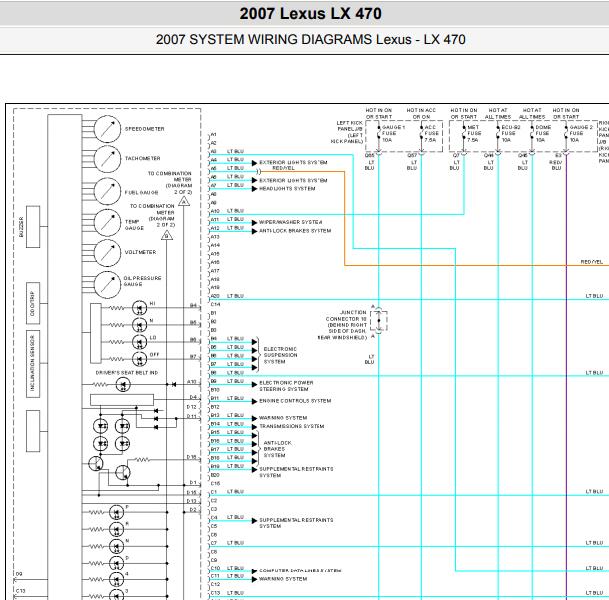Select the P gear indicator LED symbol

coord(117,512)
